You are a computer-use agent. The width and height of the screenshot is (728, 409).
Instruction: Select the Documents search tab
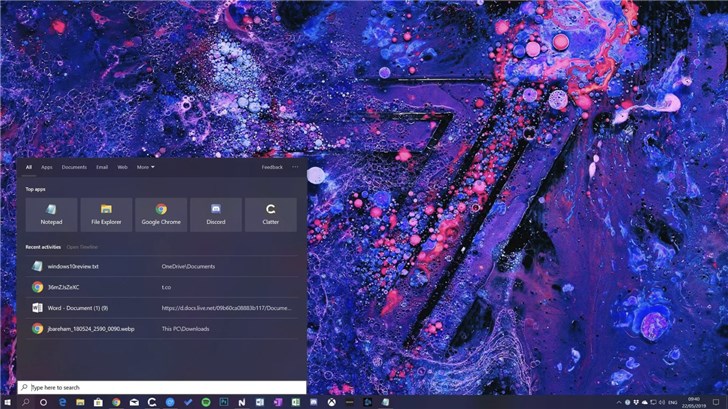(x=74, y=167)
